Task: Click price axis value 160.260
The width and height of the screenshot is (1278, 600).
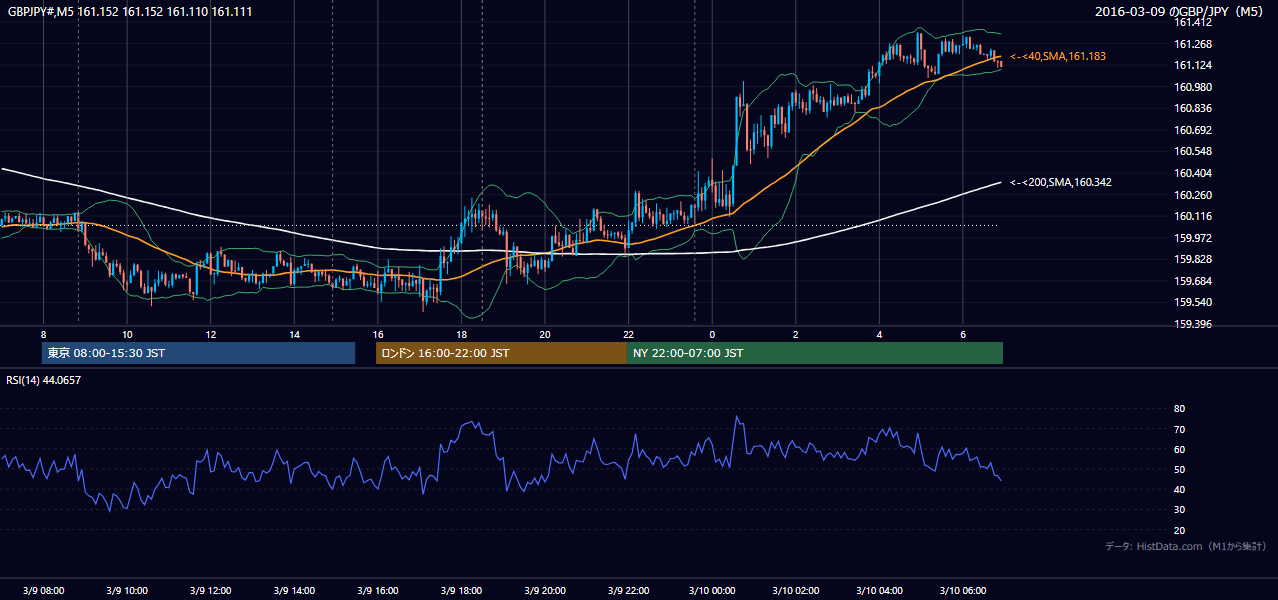Action: 1192,195
